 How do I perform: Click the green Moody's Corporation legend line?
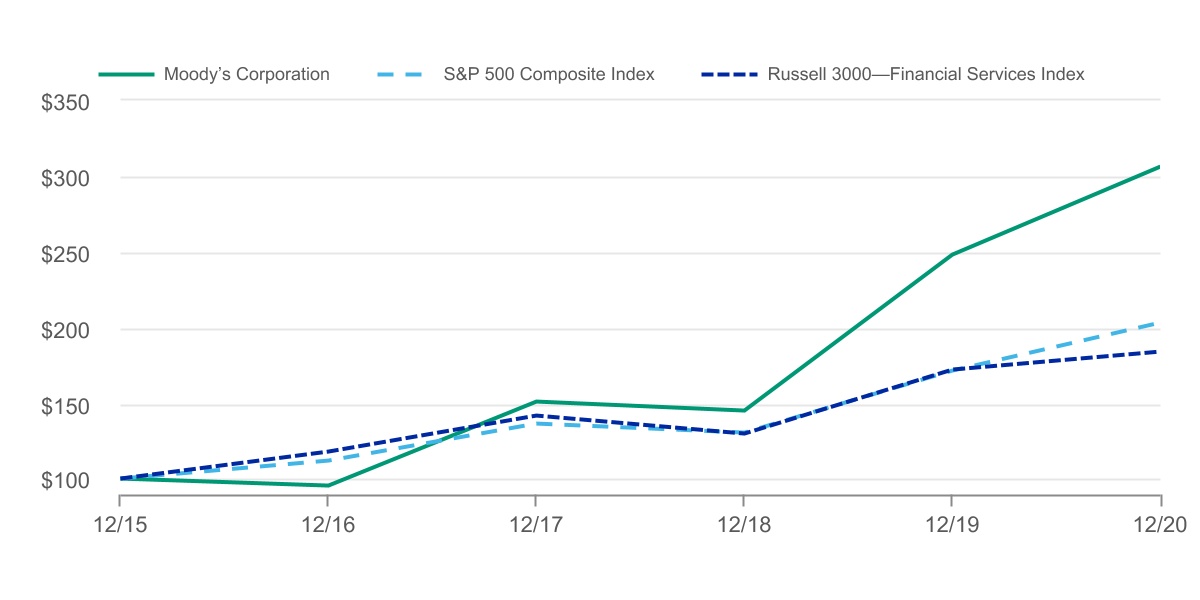coord(126,74)
